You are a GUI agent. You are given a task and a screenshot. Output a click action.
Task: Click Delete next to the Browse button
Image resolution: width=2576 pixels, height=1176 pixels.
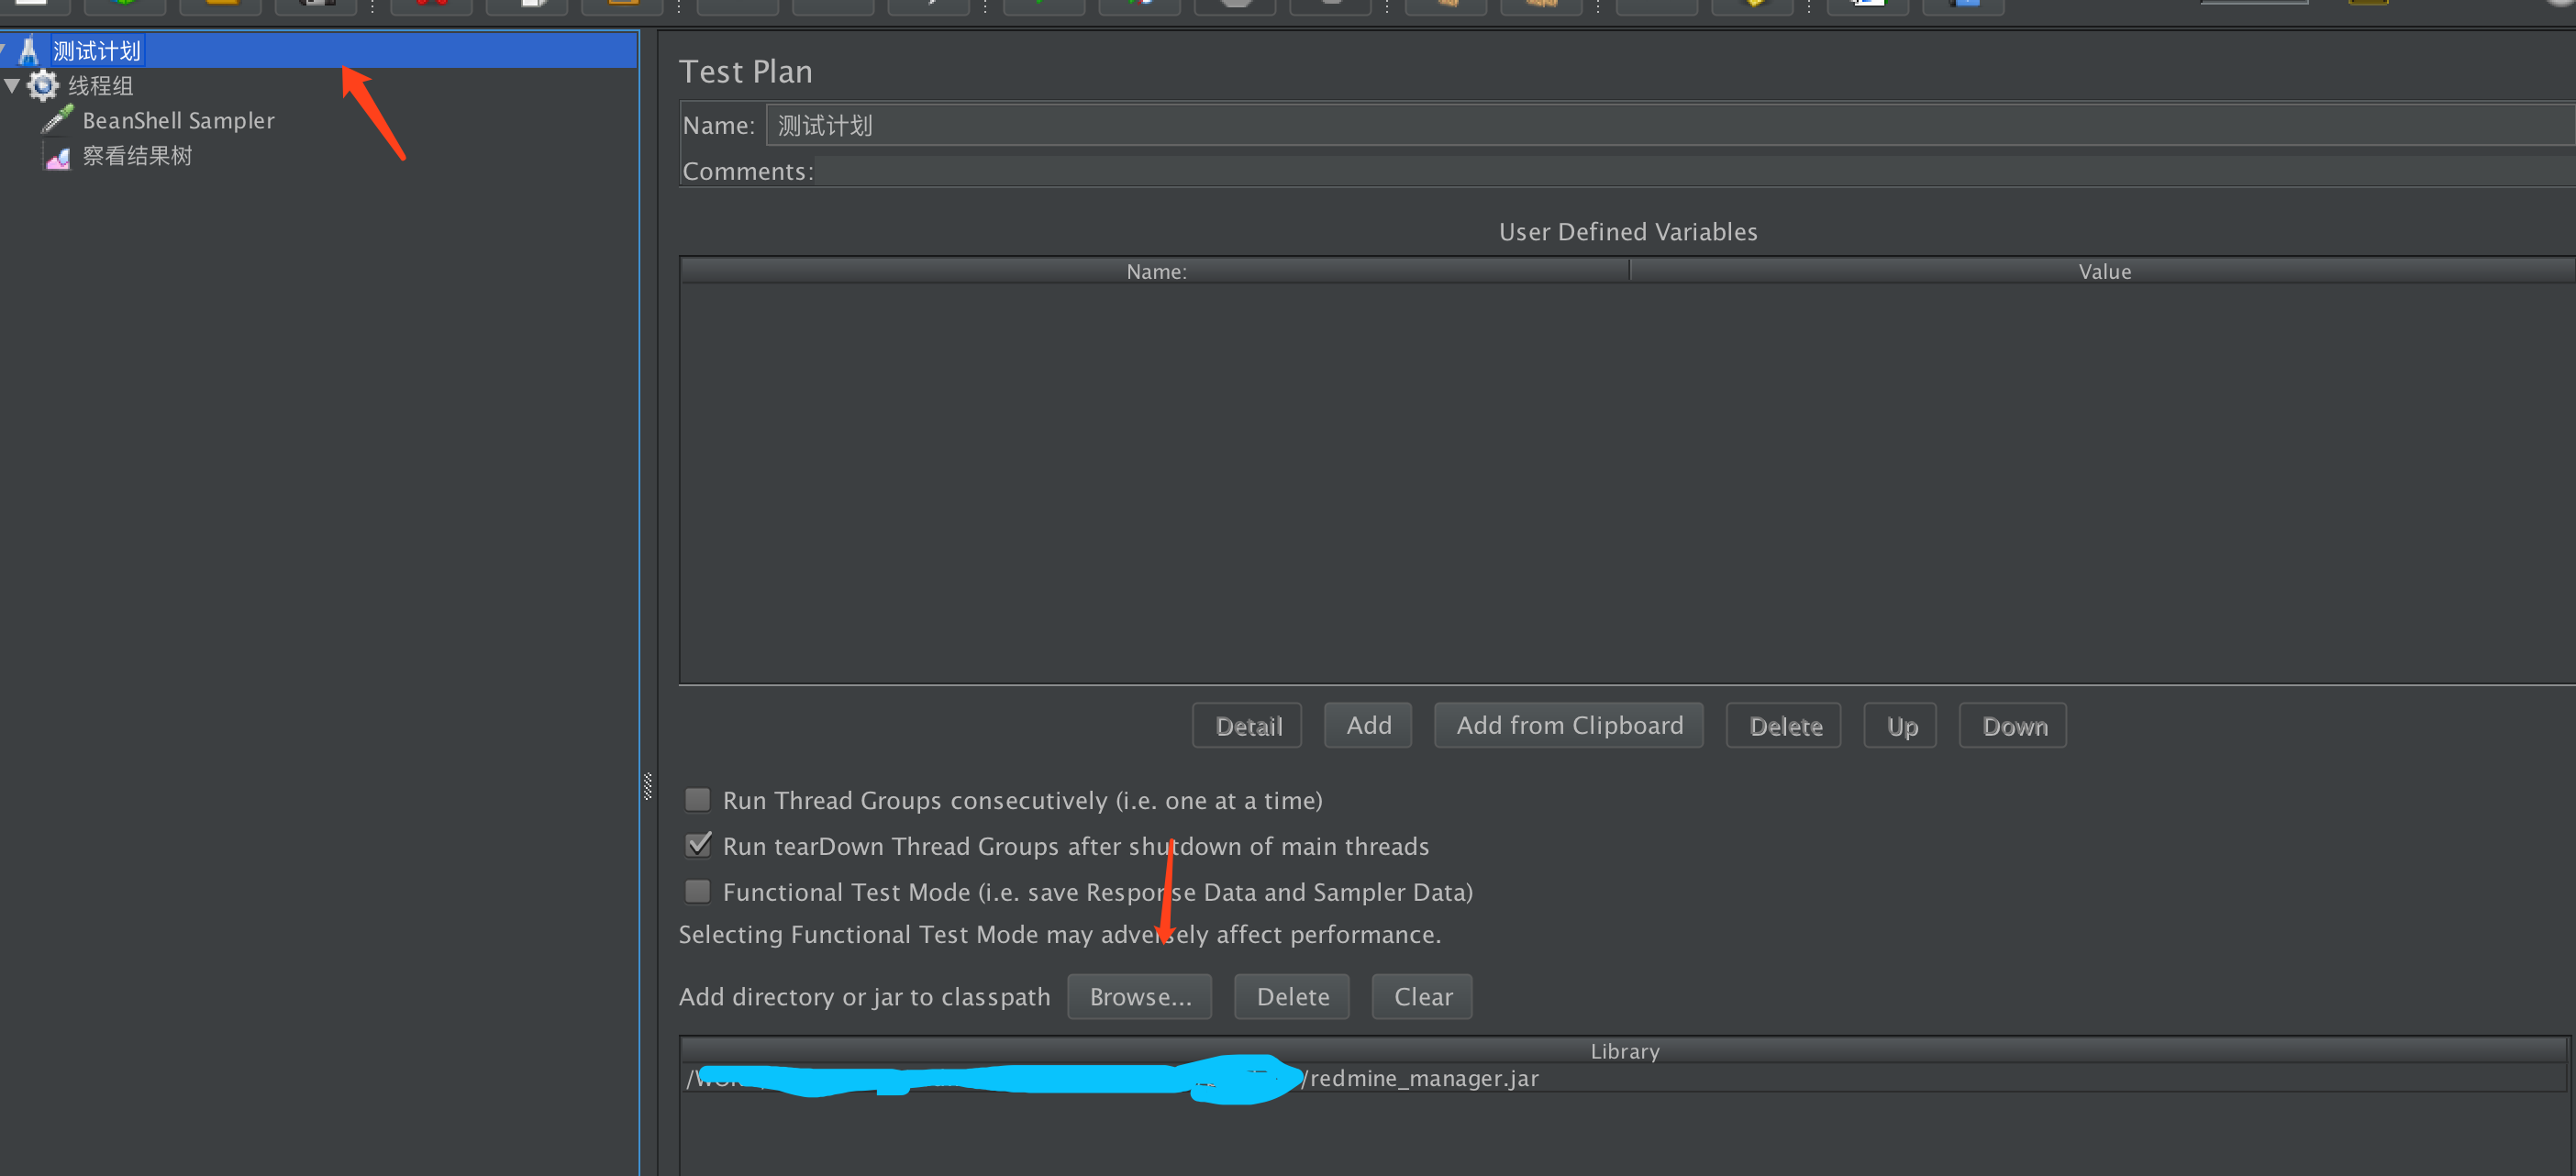coord(1291,996)
